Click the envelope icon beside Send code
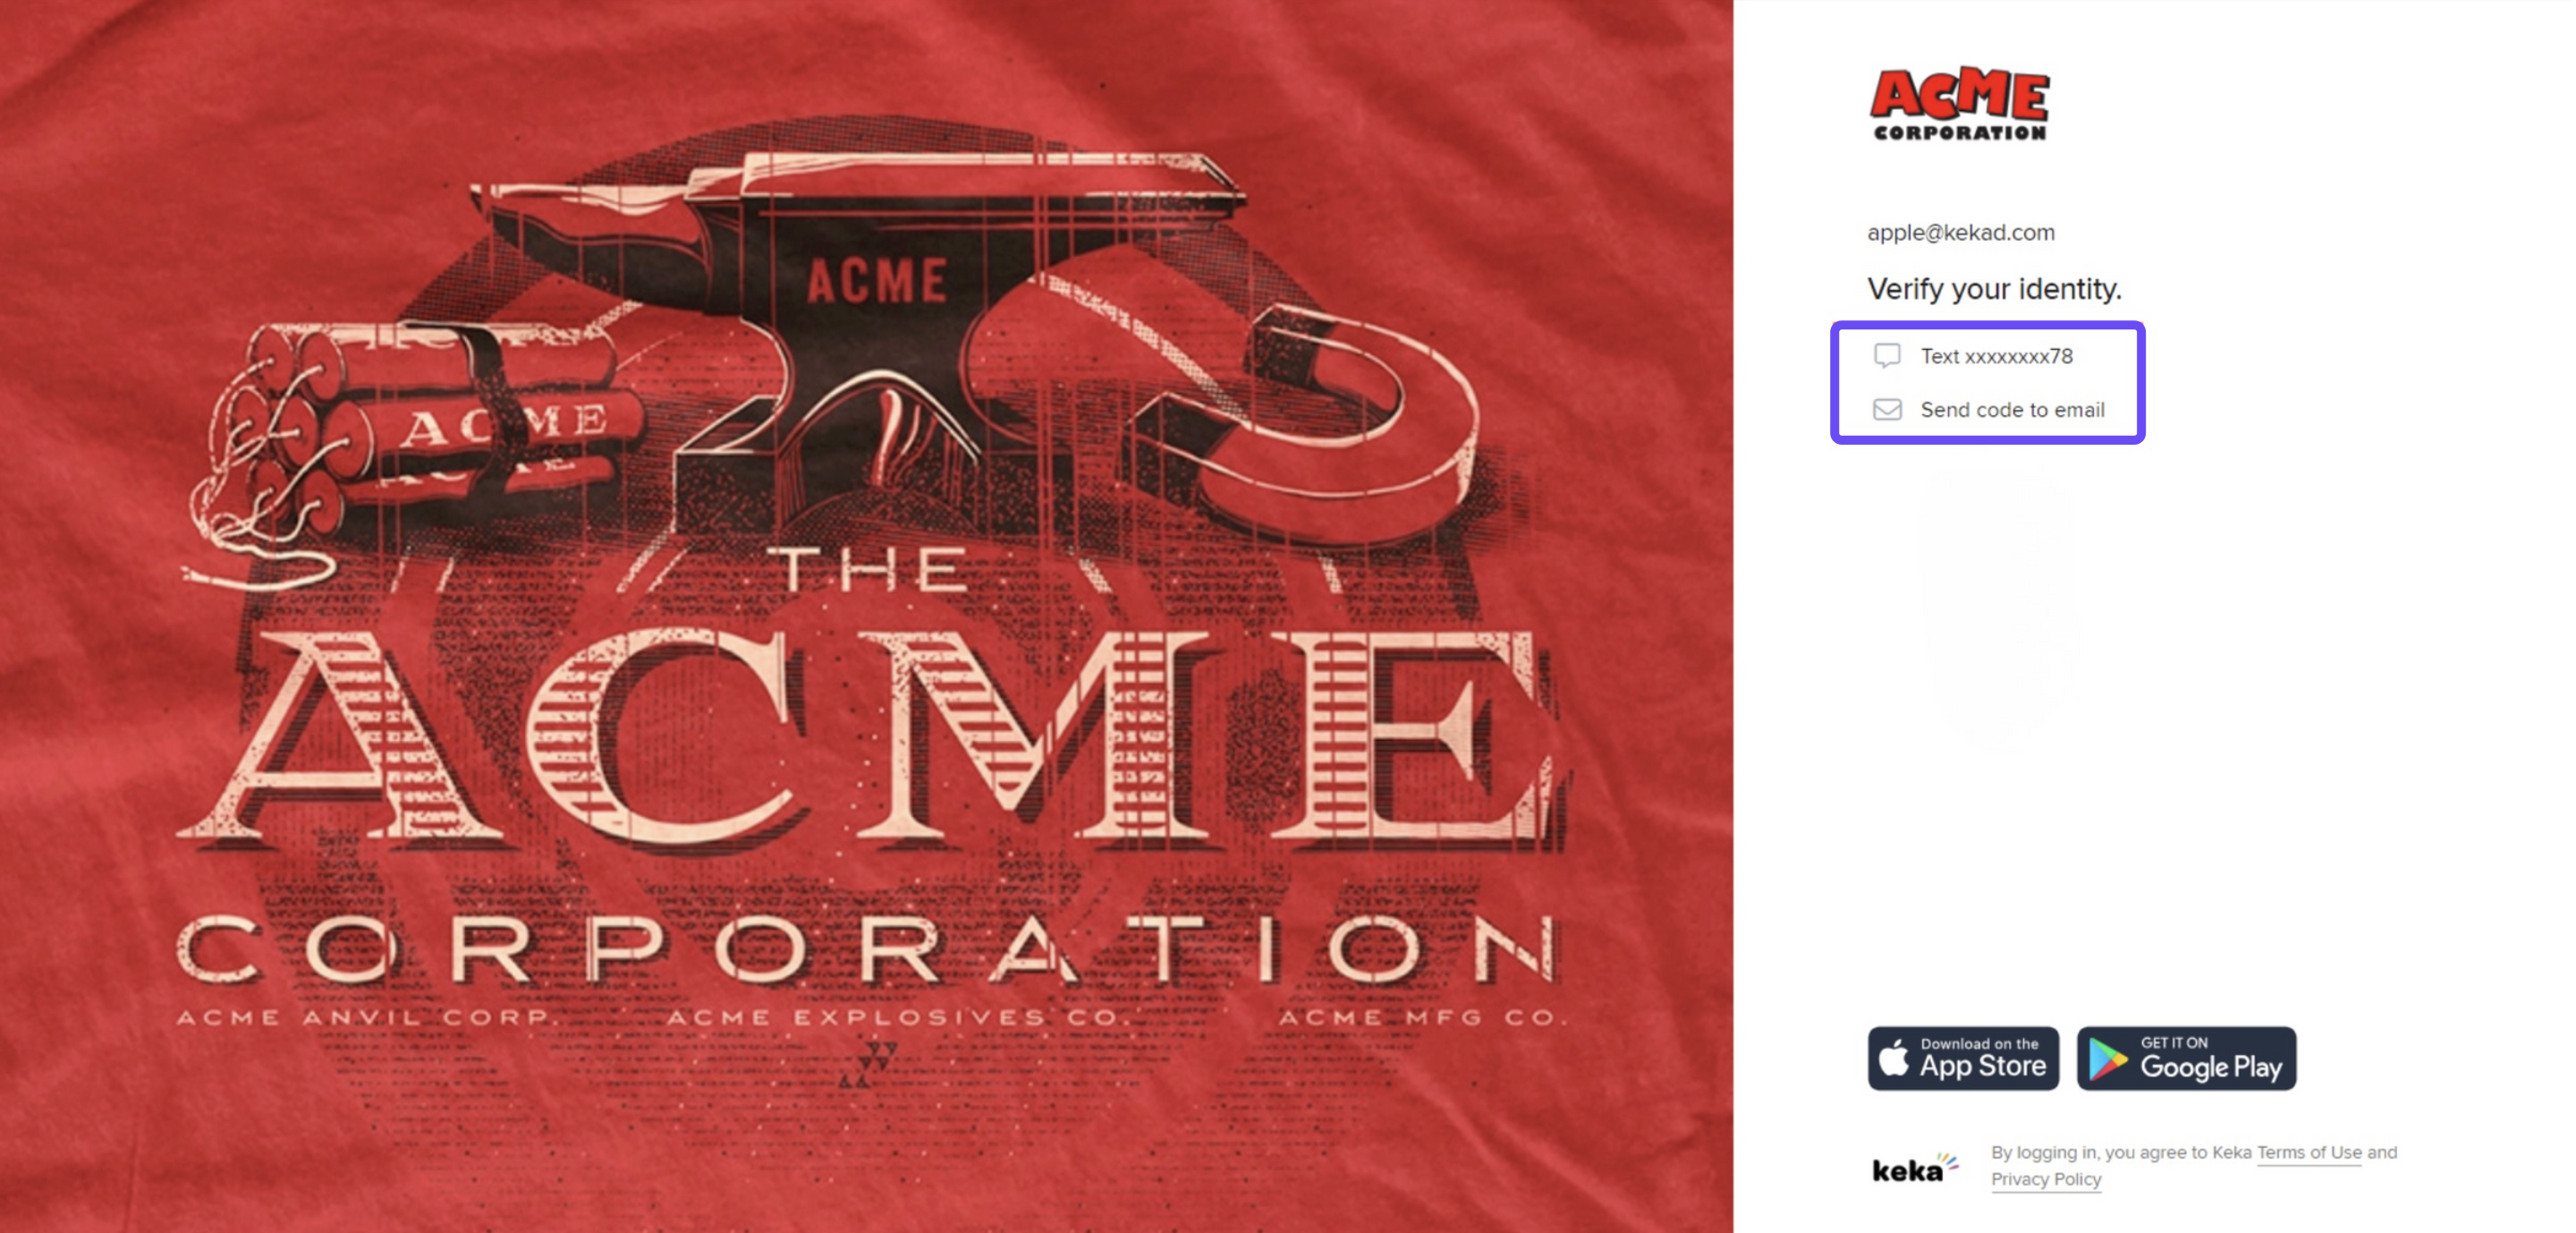The image size is (2576, 1233). [x=1887, y=410]
